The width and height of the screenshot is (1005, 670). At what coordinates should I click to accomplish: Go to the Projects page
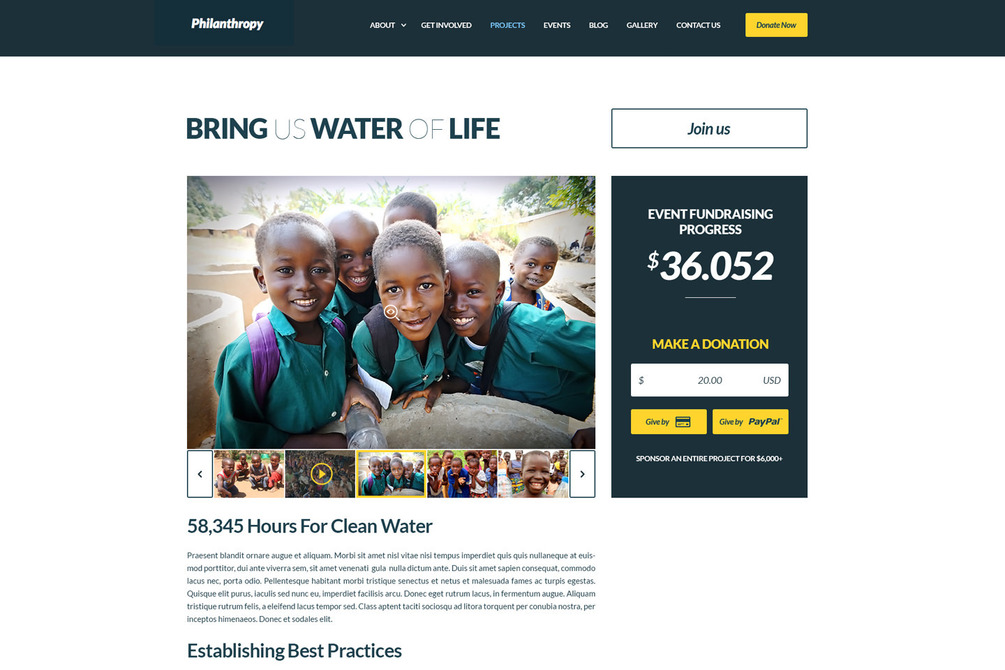[x=507, y=25]
